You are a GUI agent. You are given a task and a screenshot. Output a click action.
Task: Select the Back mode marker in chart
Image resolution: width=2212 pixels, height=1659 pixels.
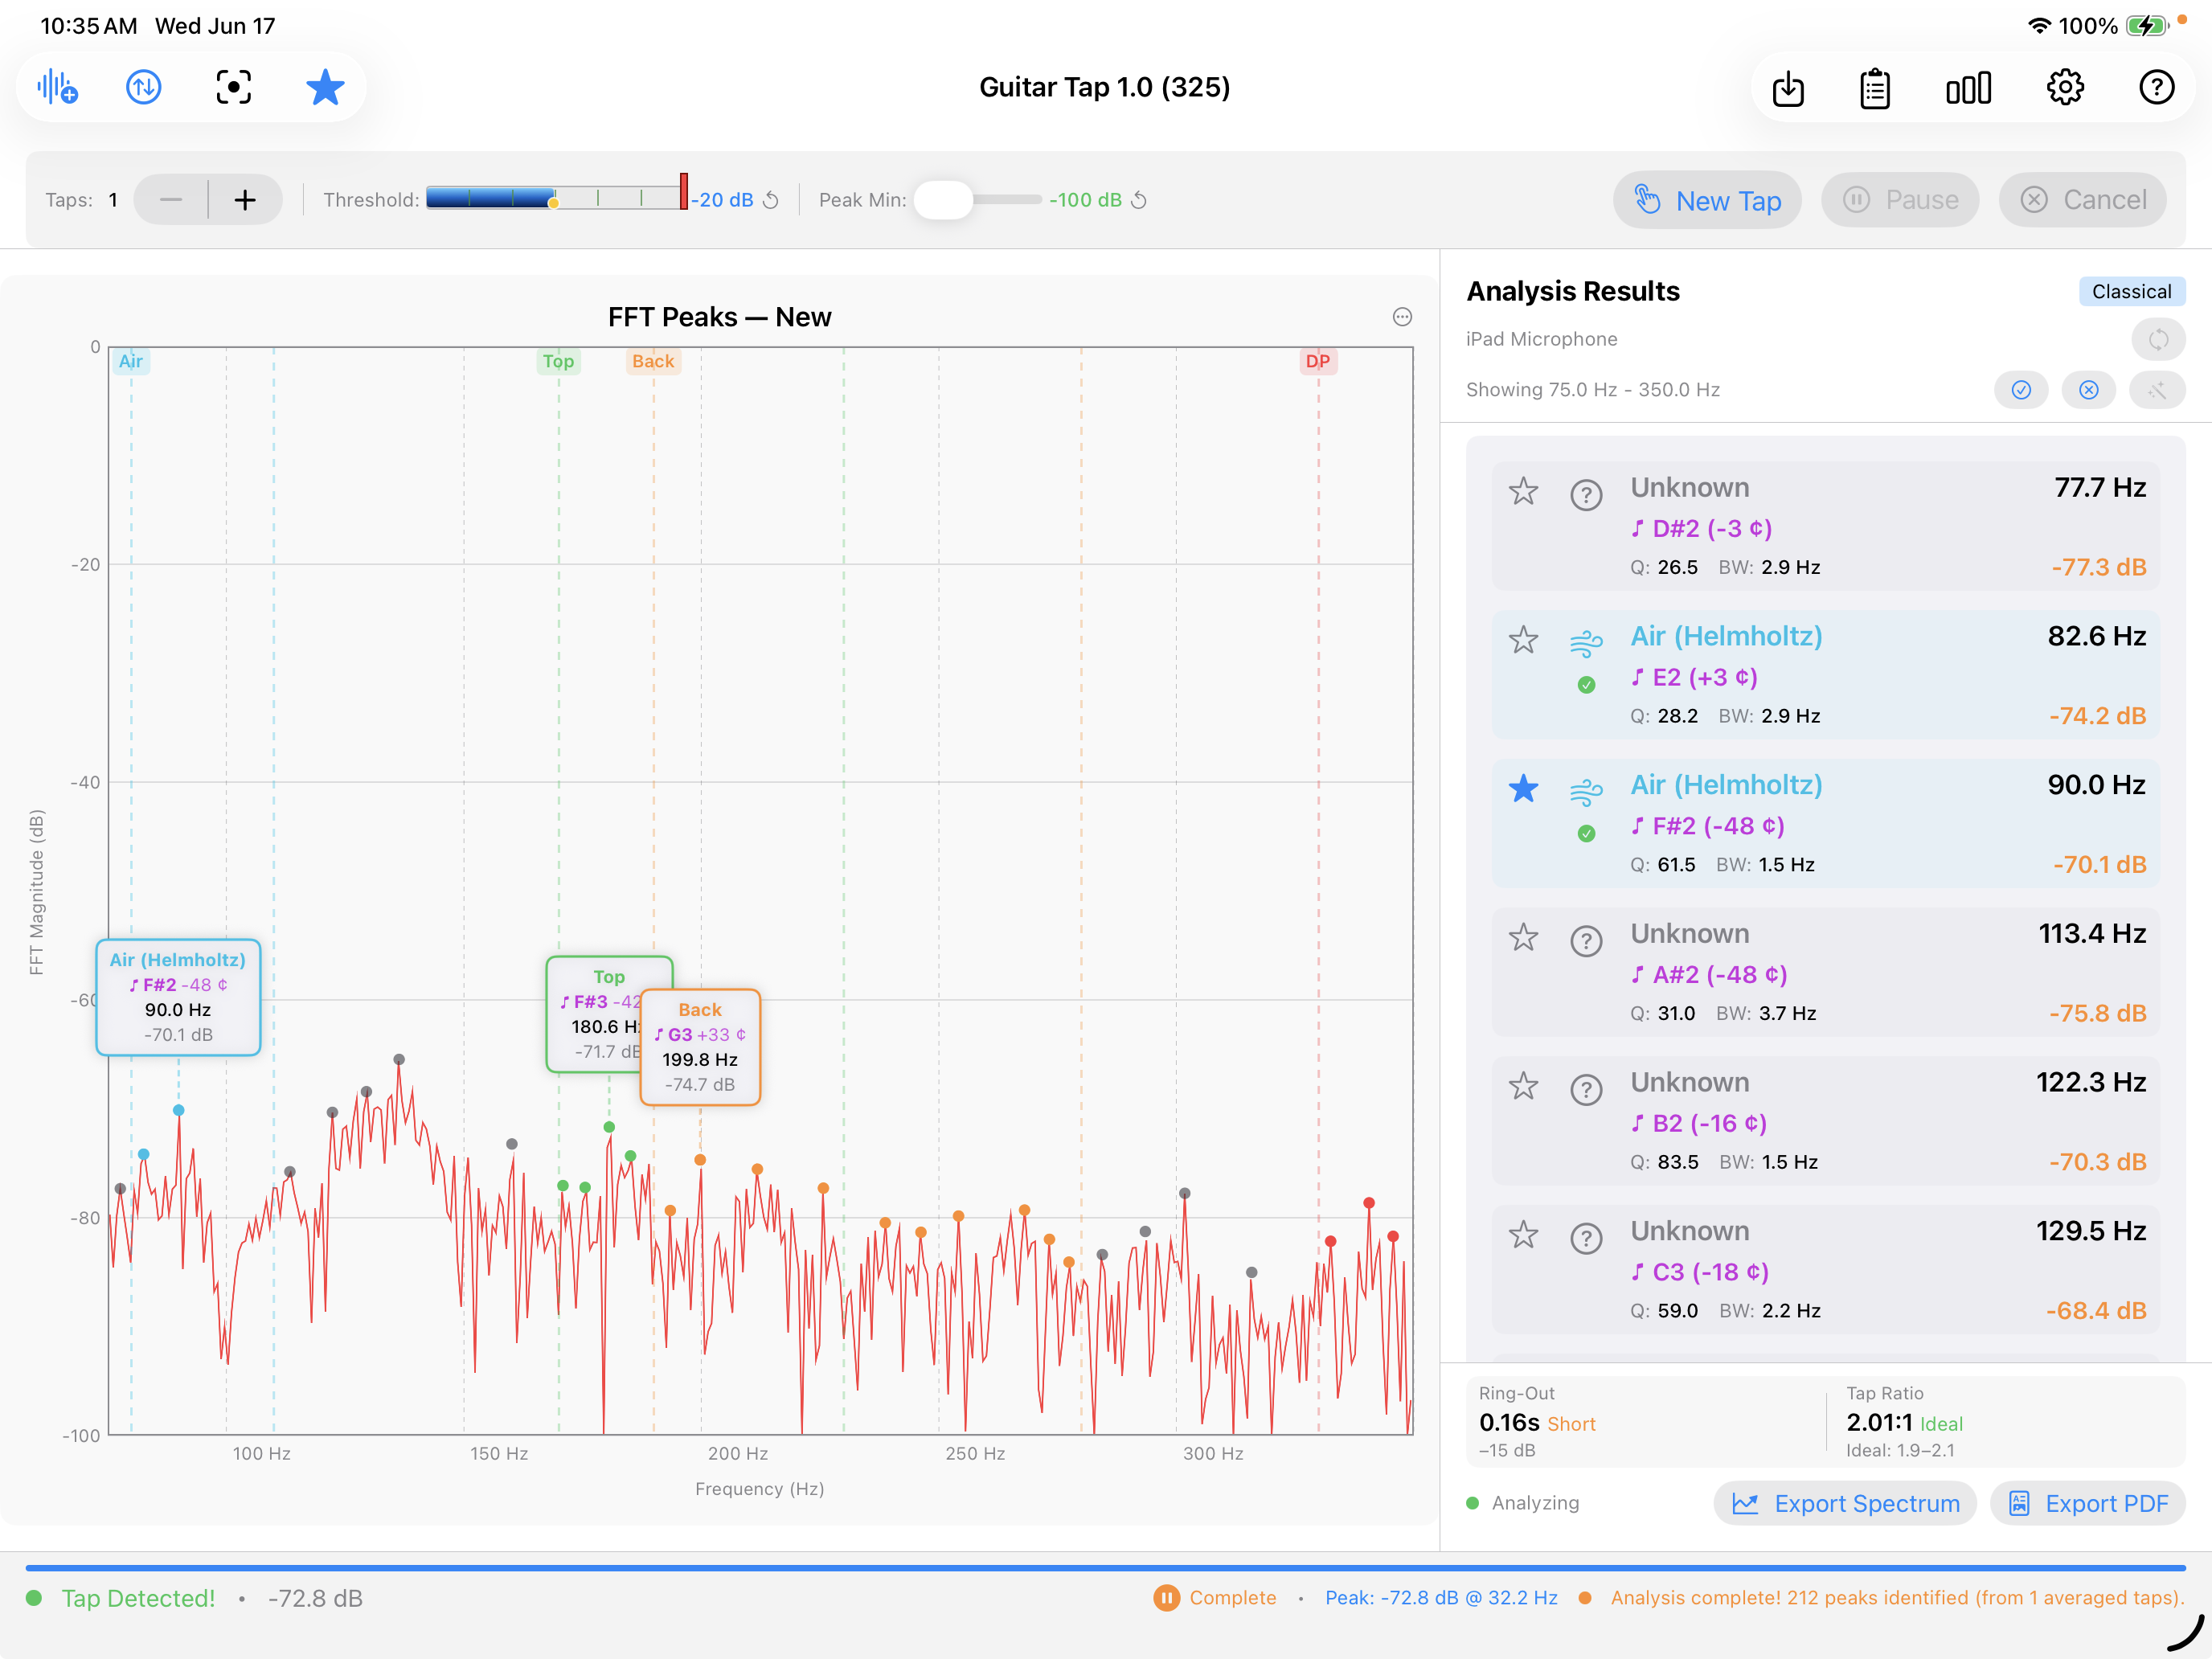(653, 361)
